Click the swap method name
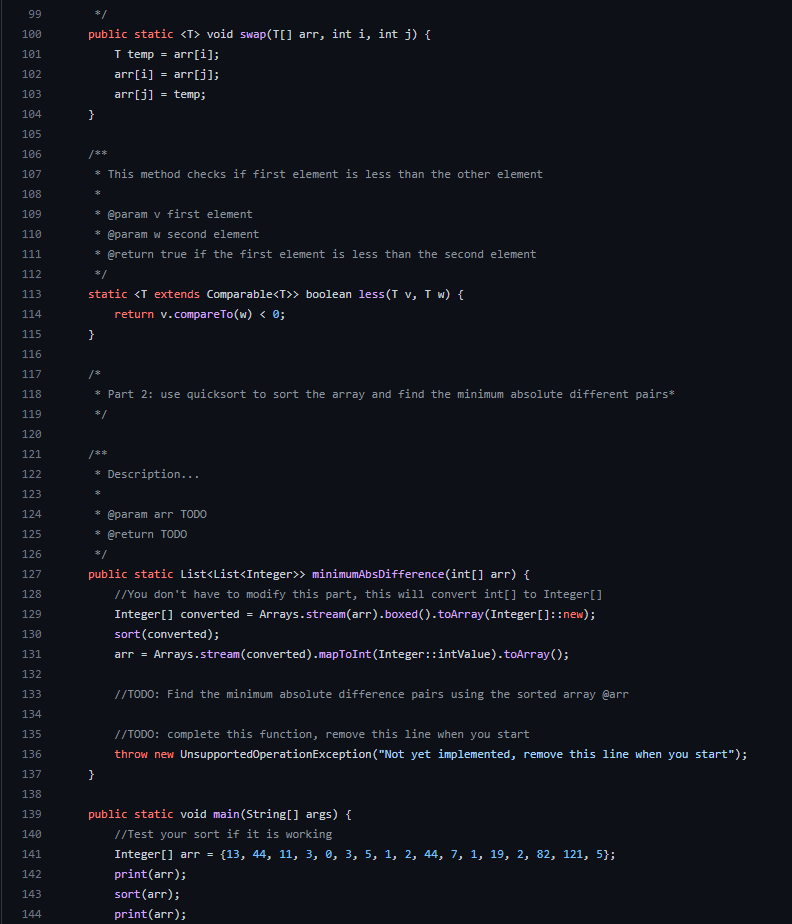Image resolution: width=792 pixels, height=924 pixels. [x=253, y=34]
